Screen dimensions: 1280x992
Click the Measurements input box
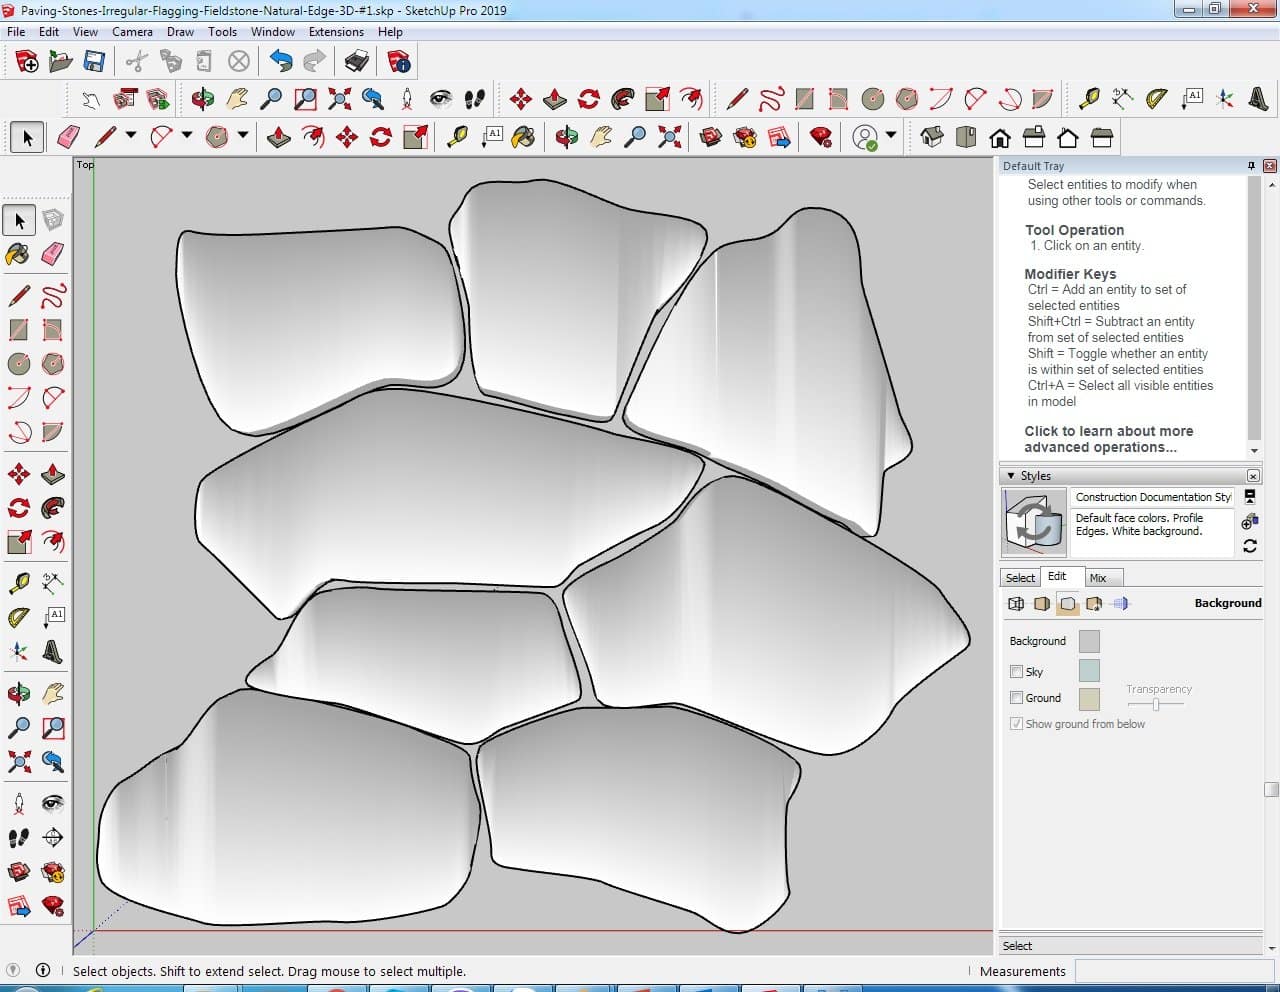(x=1175, y=971)
